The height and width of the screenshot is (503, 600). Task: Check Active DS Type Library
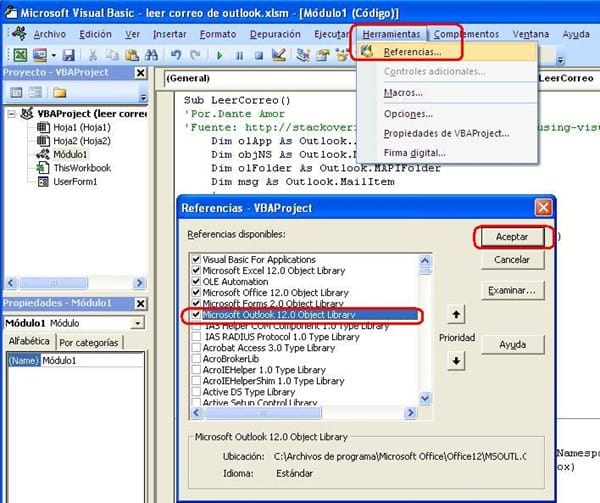tap(196, 392)
